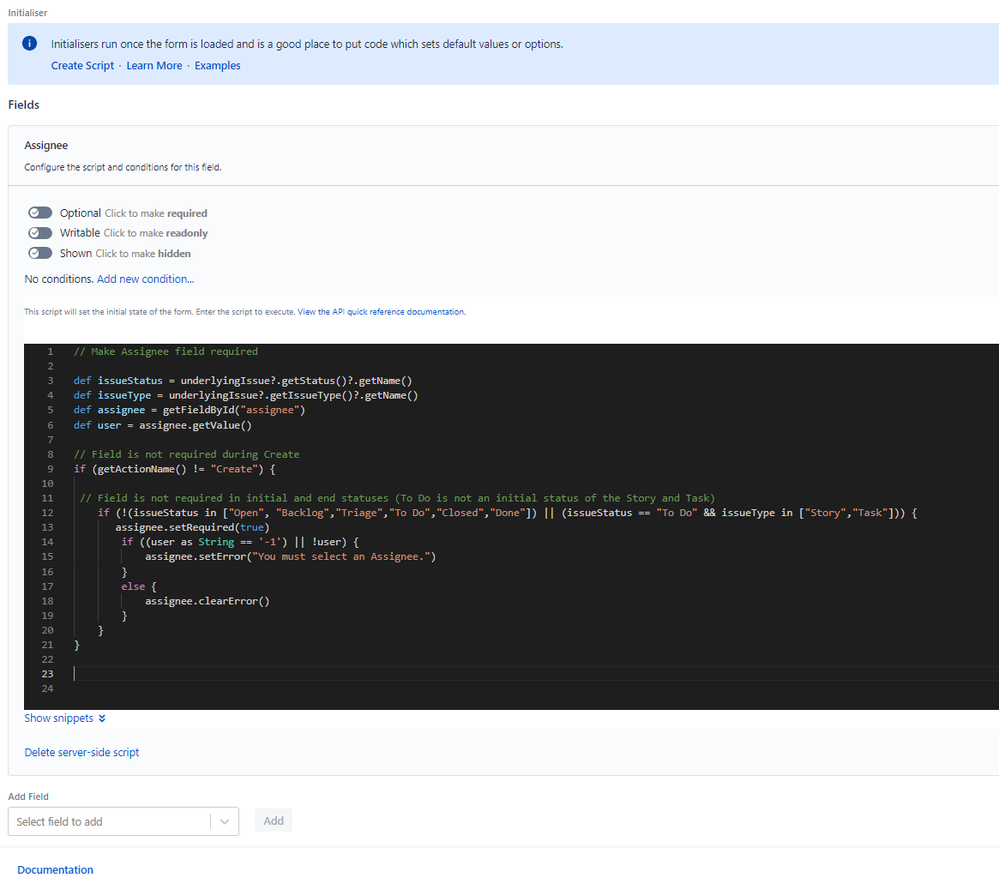Click line number 12 in code gutter
This screenshot has width=999, height=883.
point(48,512)
